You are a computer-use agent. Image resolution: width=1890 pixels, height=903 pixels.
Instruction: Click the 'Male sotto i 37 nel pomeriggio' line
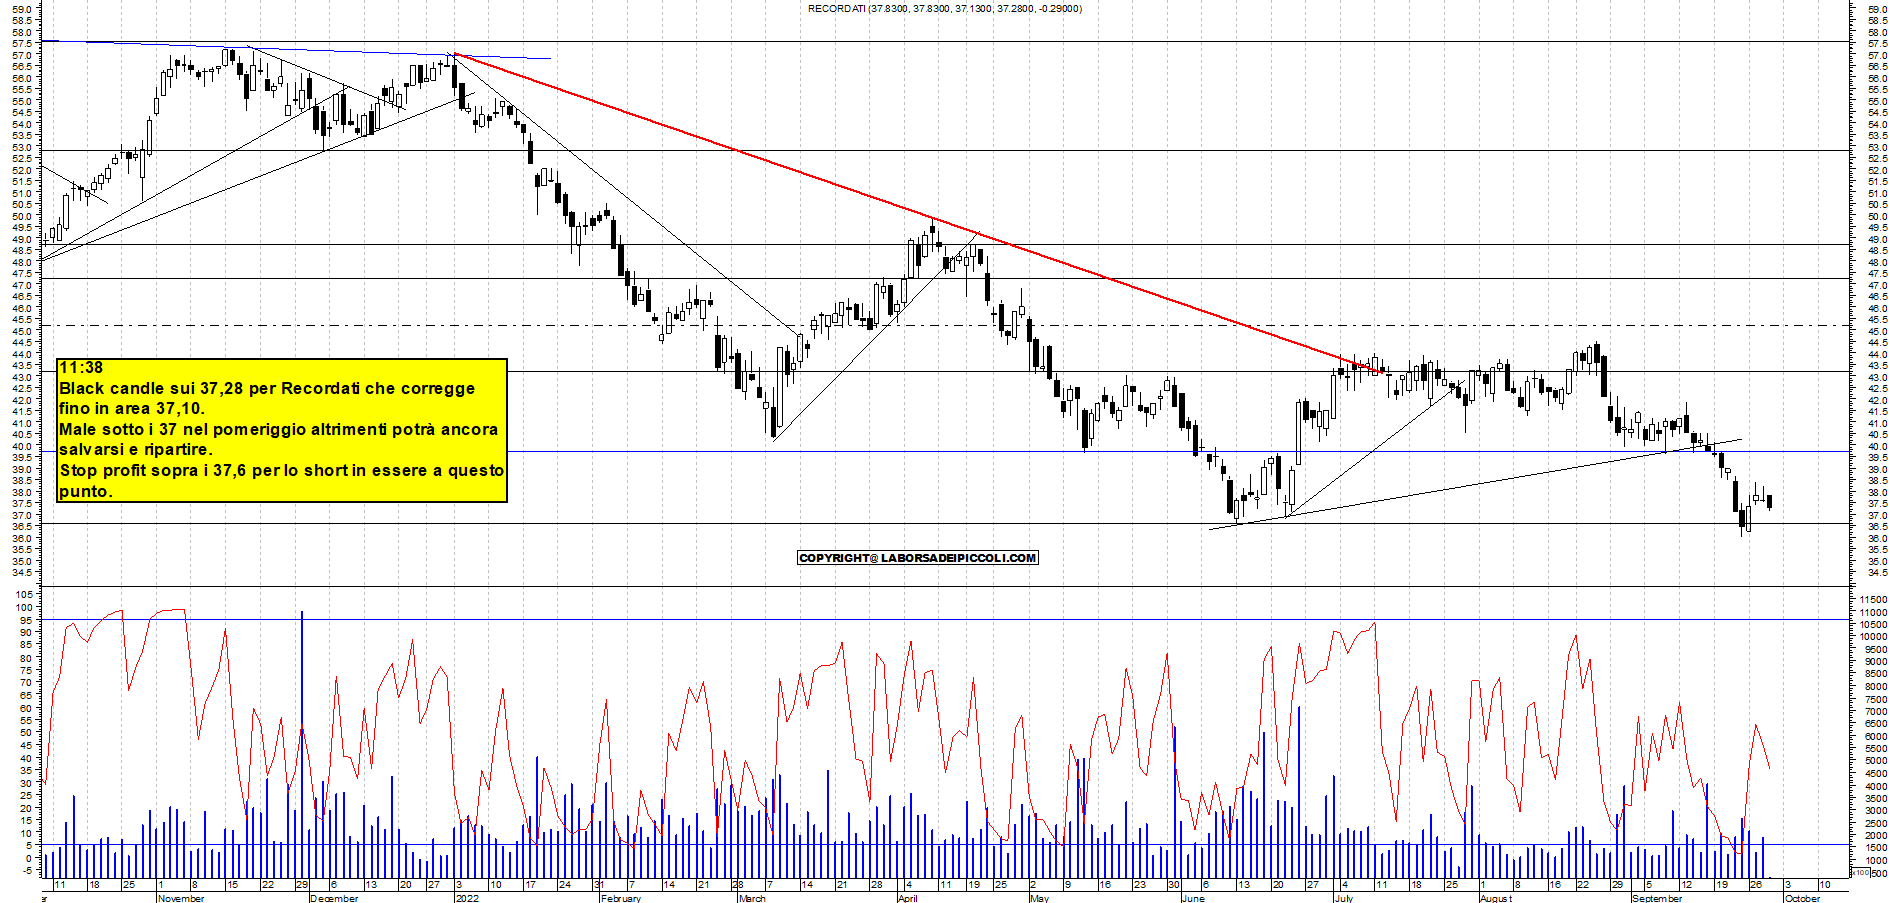click(278, 429)
